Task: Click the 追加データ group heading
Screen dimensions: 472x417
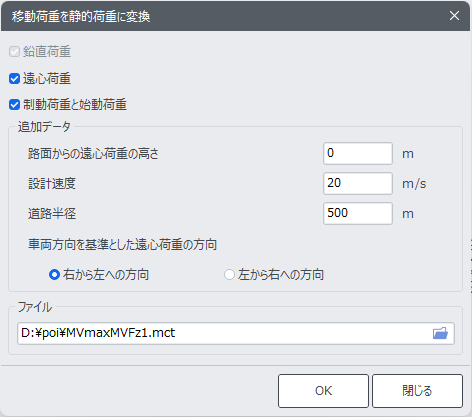Action: click(x=44, y=127)
